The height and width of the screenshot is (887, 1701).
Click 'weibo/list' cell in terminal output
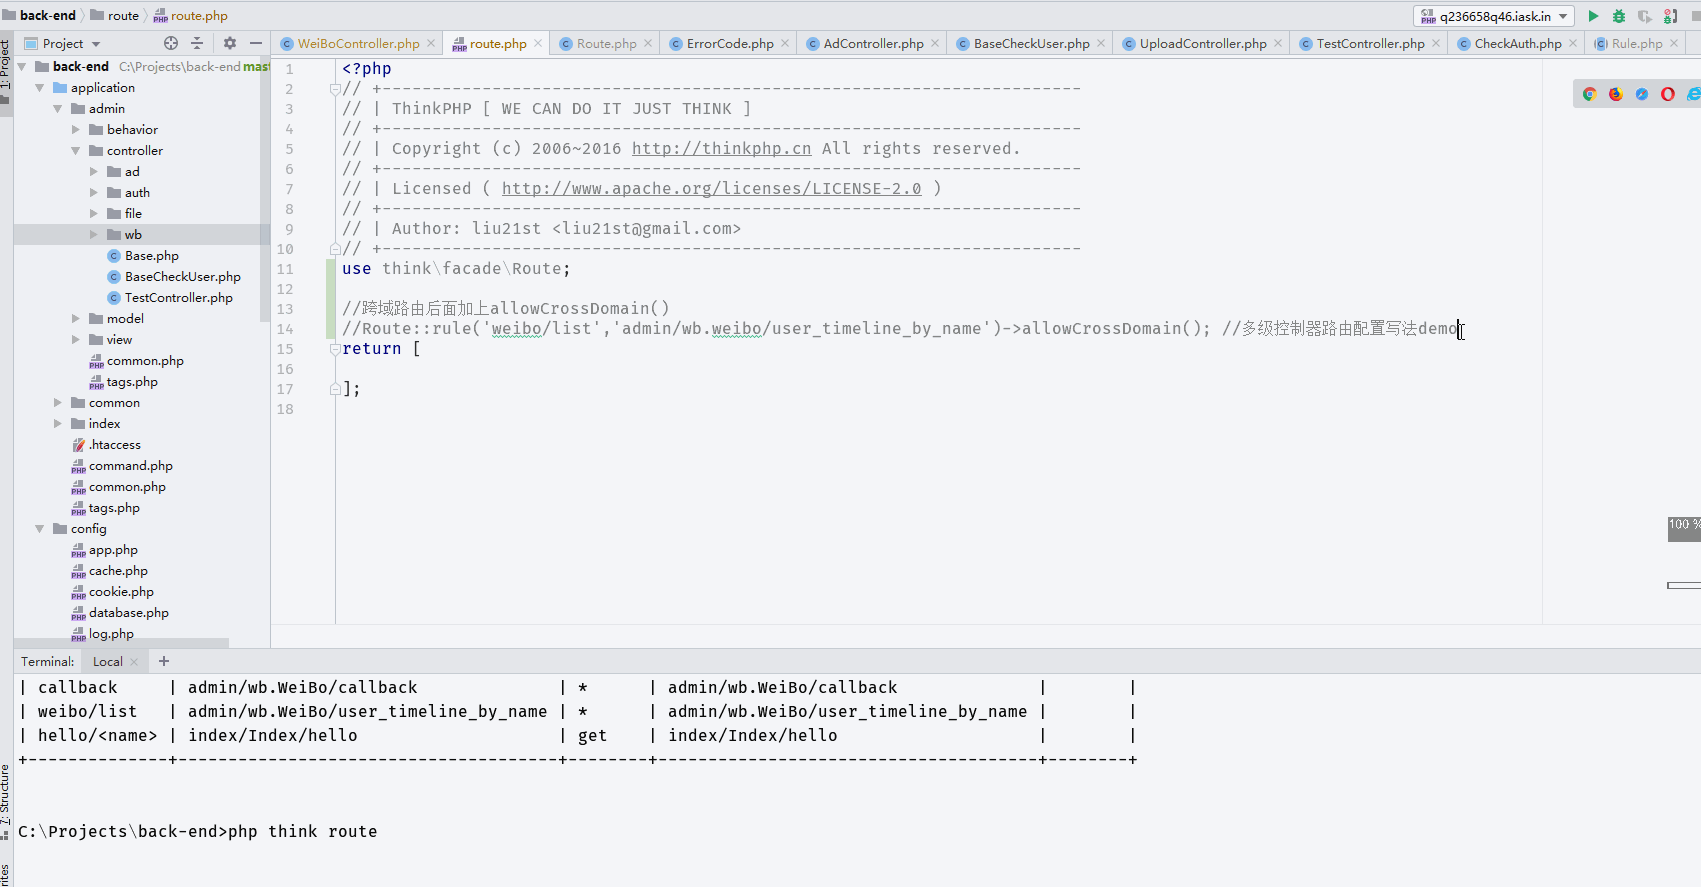click(87, 711)
